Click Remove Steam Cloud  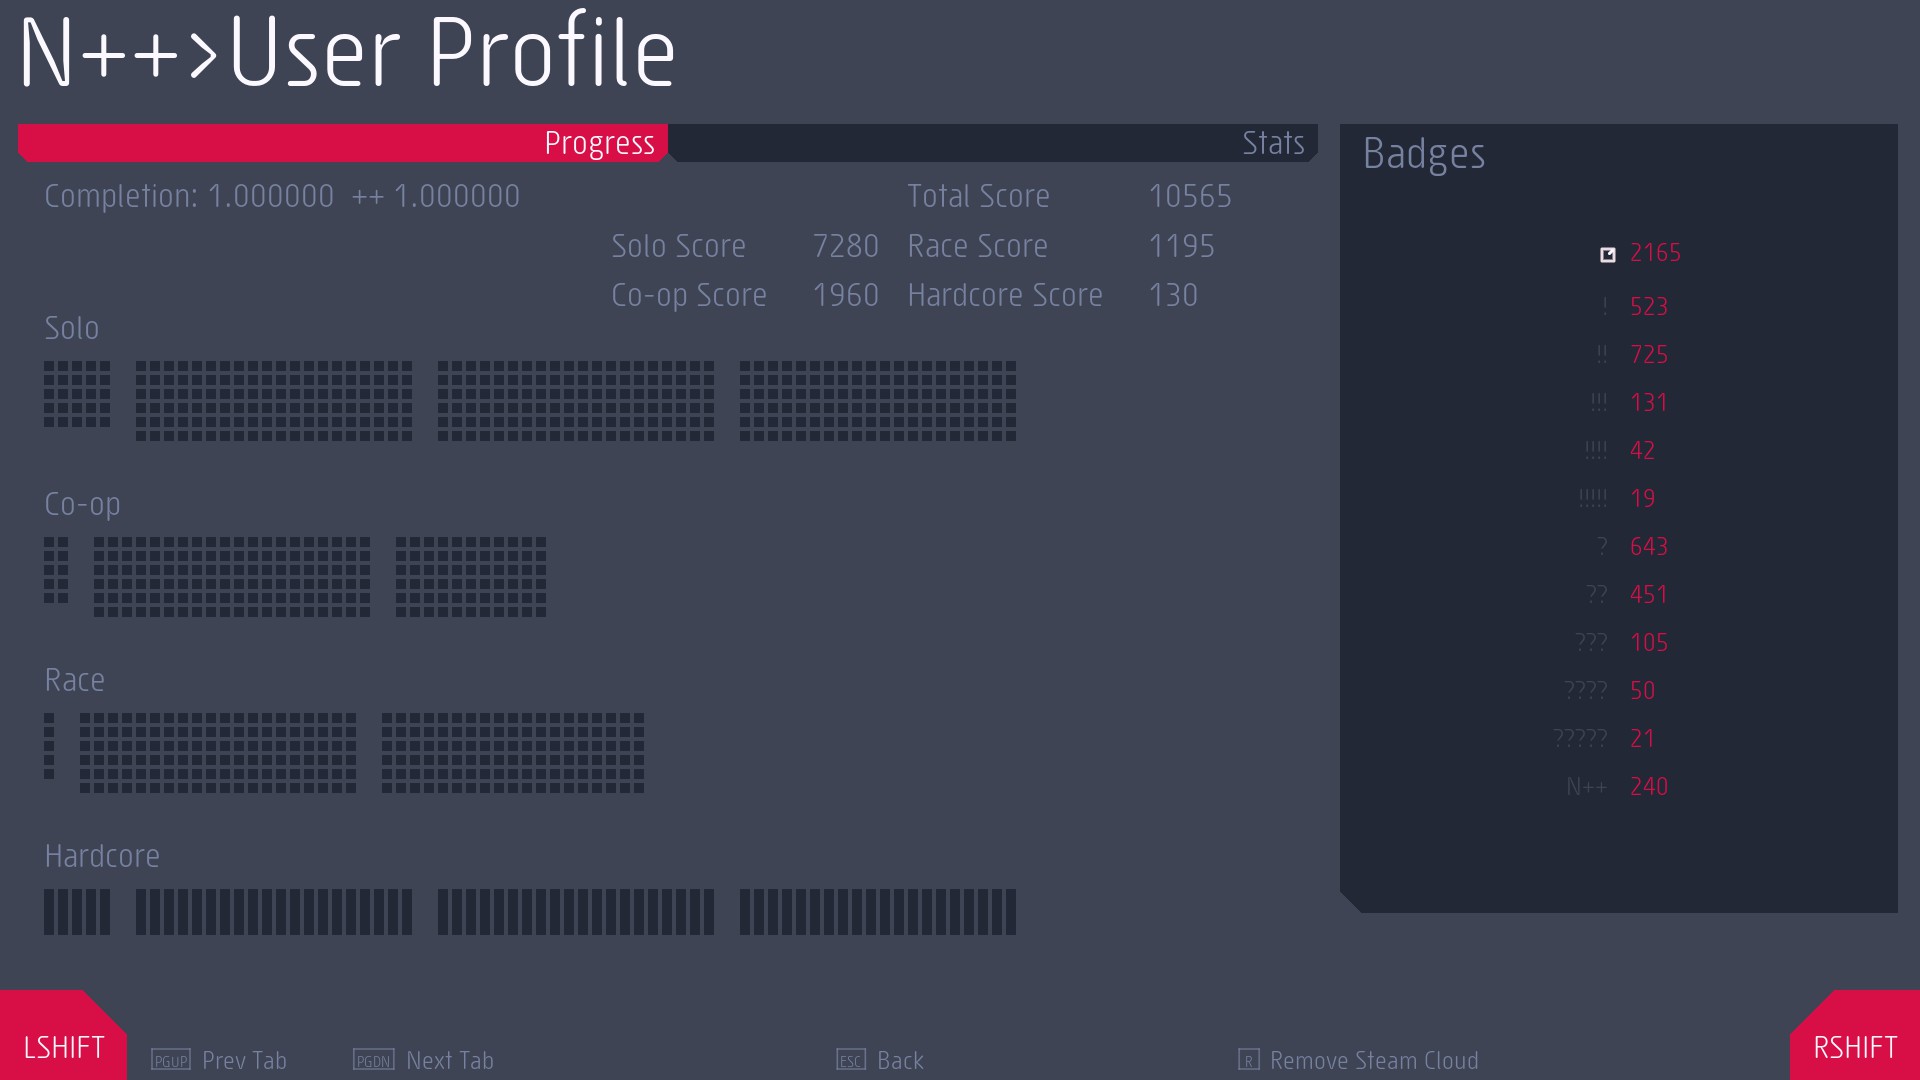(1374, 1060)
